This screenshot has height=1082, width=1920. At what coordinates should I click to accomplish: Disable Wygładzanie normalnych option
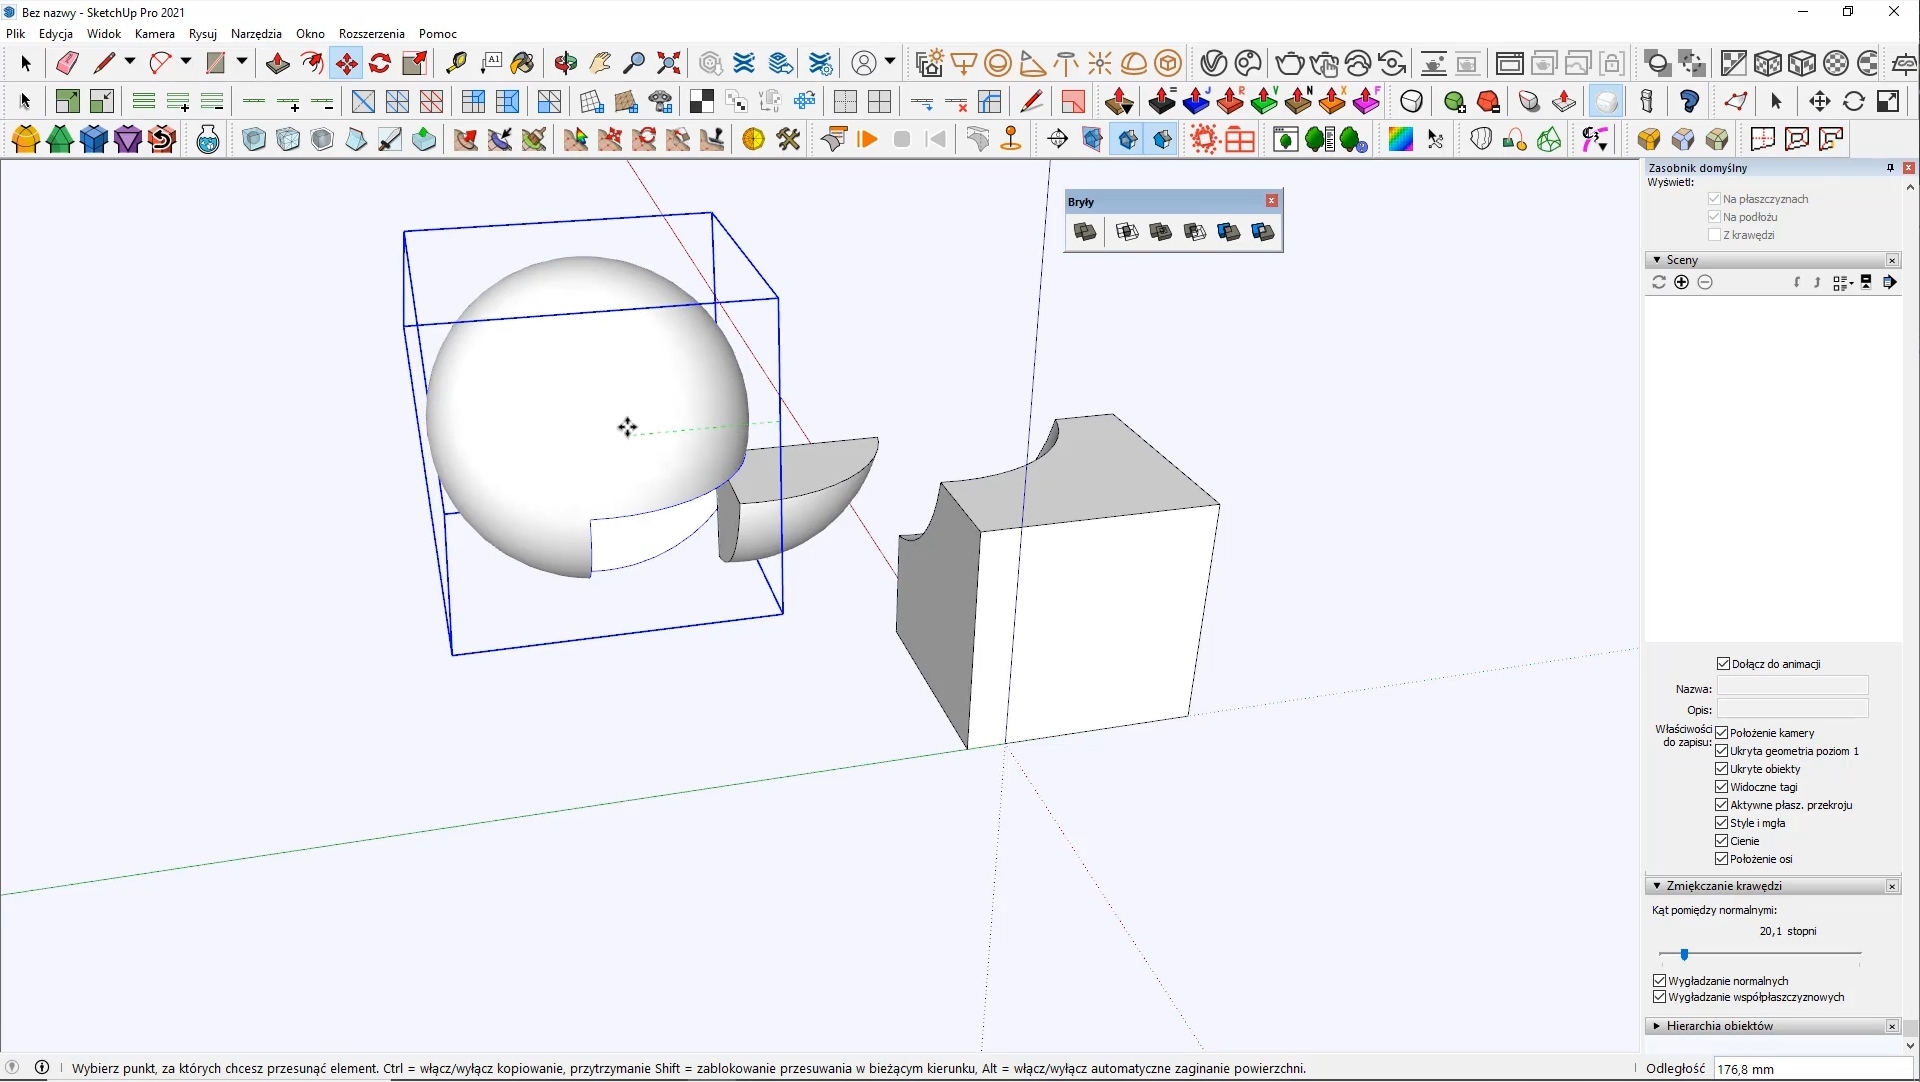click(x=1660, y=981)
